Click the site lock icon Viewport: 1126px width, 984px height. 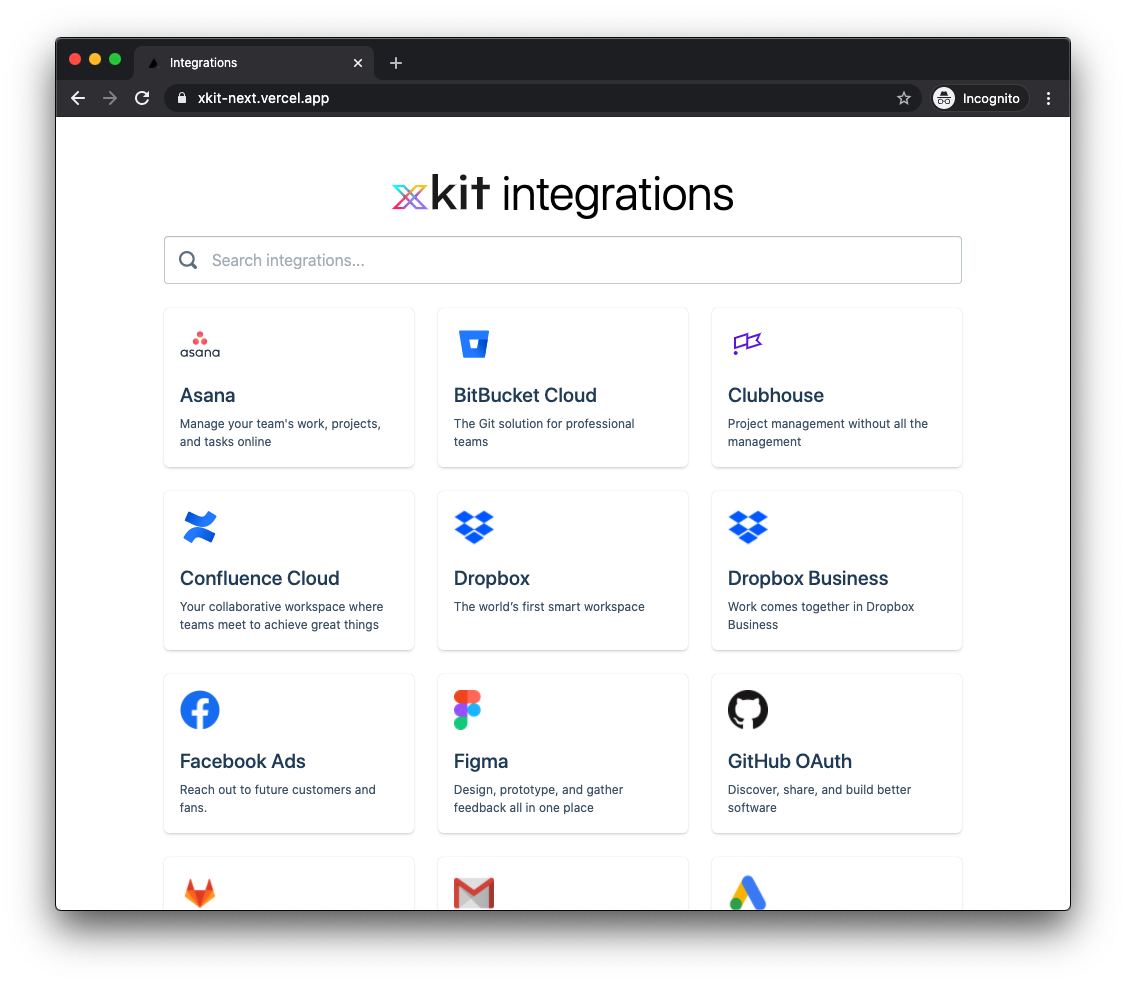pyautogui.click(x=182, y=98)
